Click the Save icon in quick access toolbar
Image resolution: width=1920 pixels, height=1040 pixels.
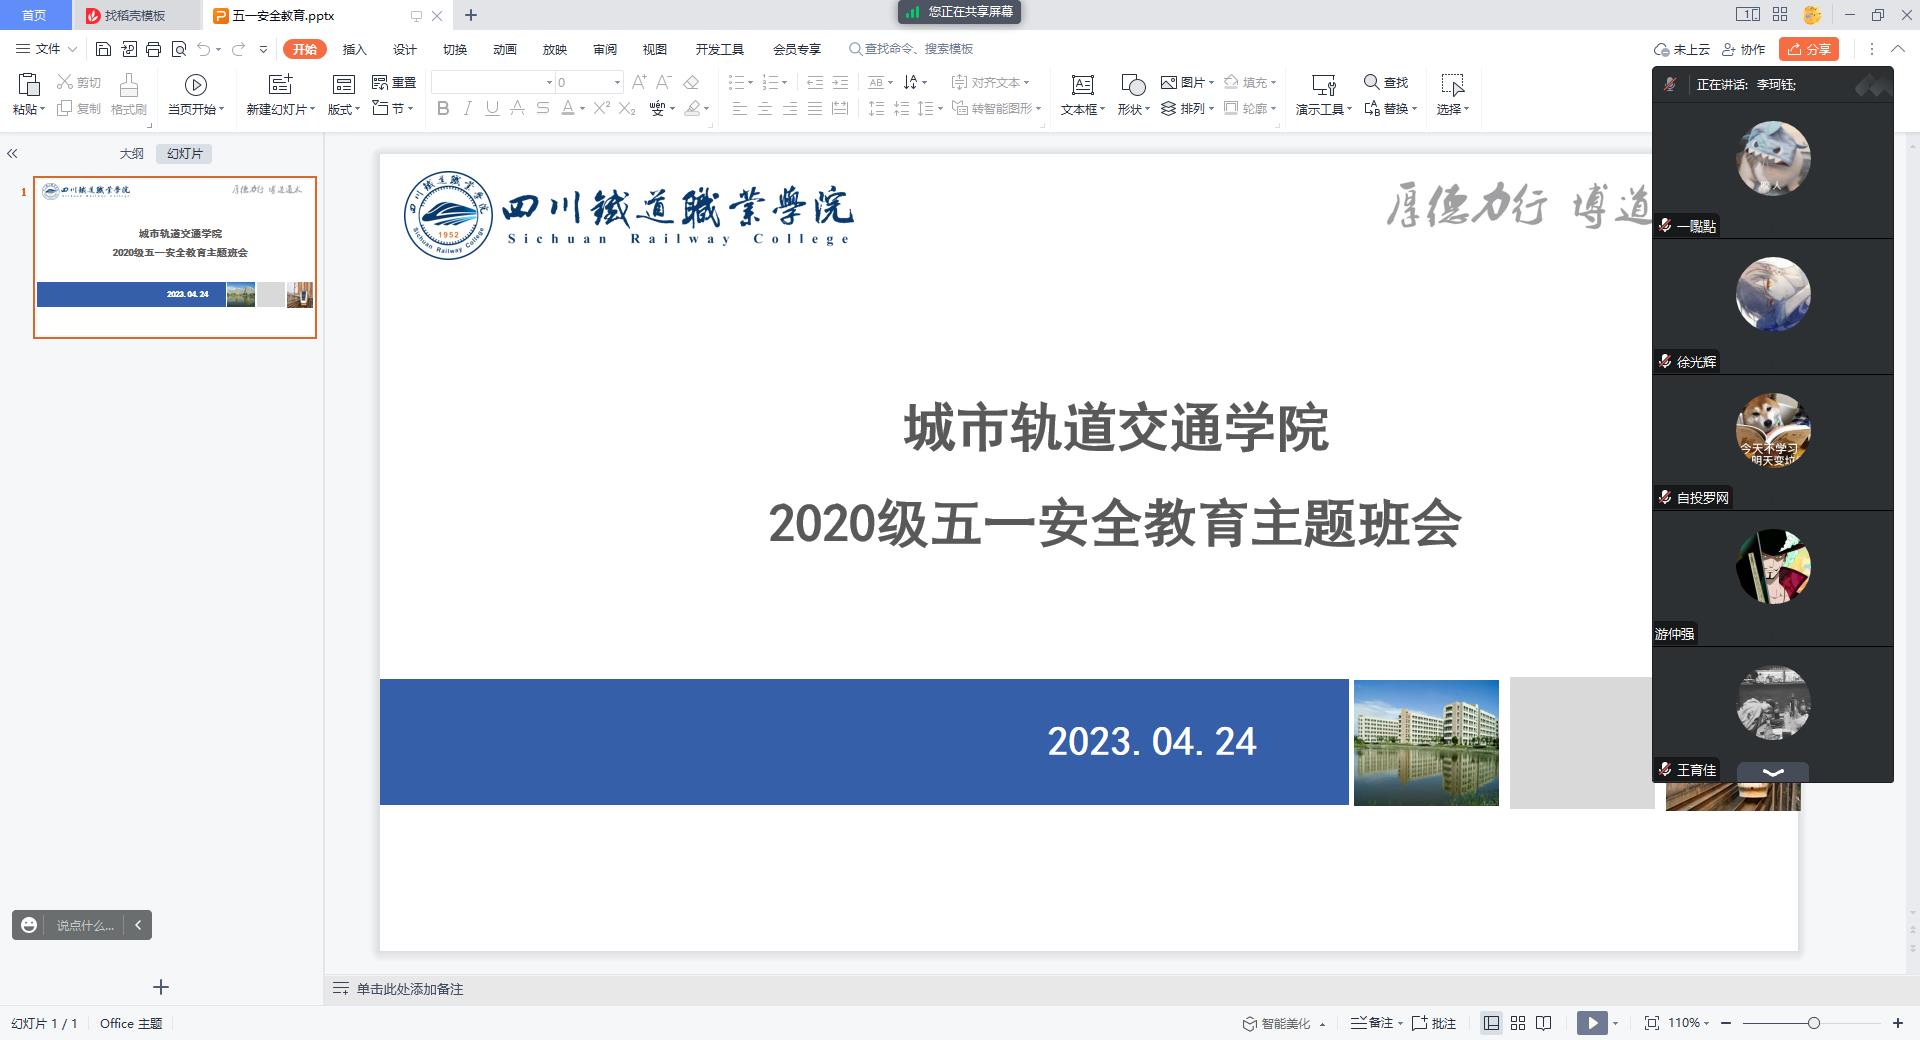pyautogui.click(x=103, y=49)
